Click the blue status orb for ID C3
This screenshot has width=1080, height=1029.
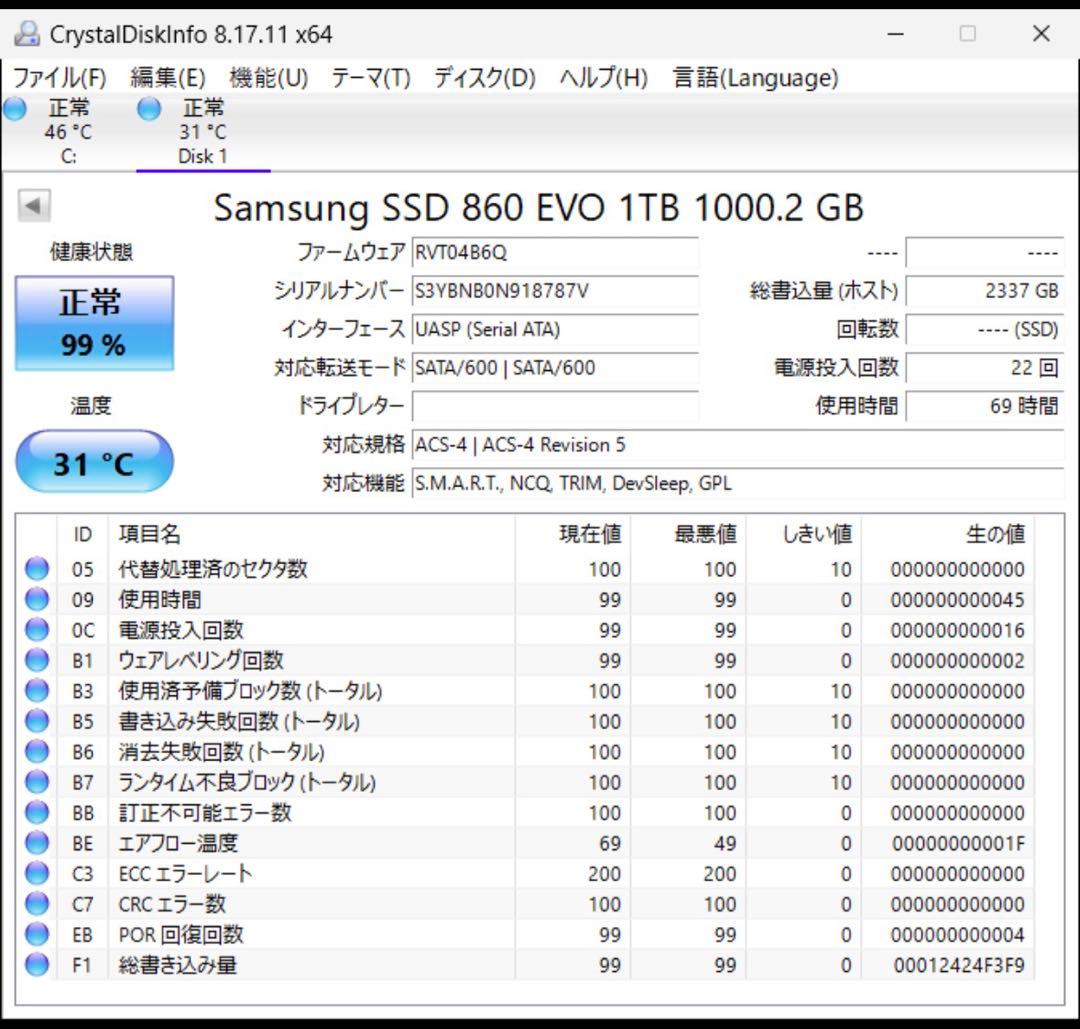37,873
